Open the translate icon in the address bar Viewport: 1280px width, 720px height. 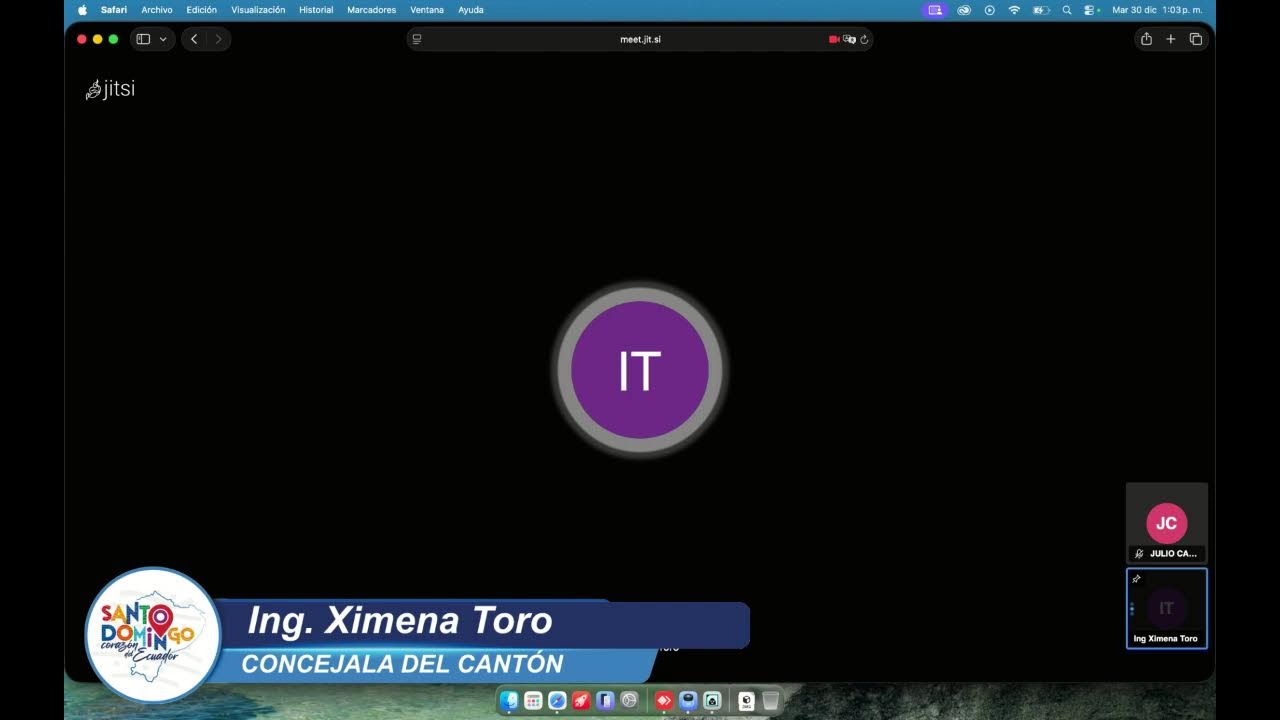pyautogui.click(x=849, y=39)
